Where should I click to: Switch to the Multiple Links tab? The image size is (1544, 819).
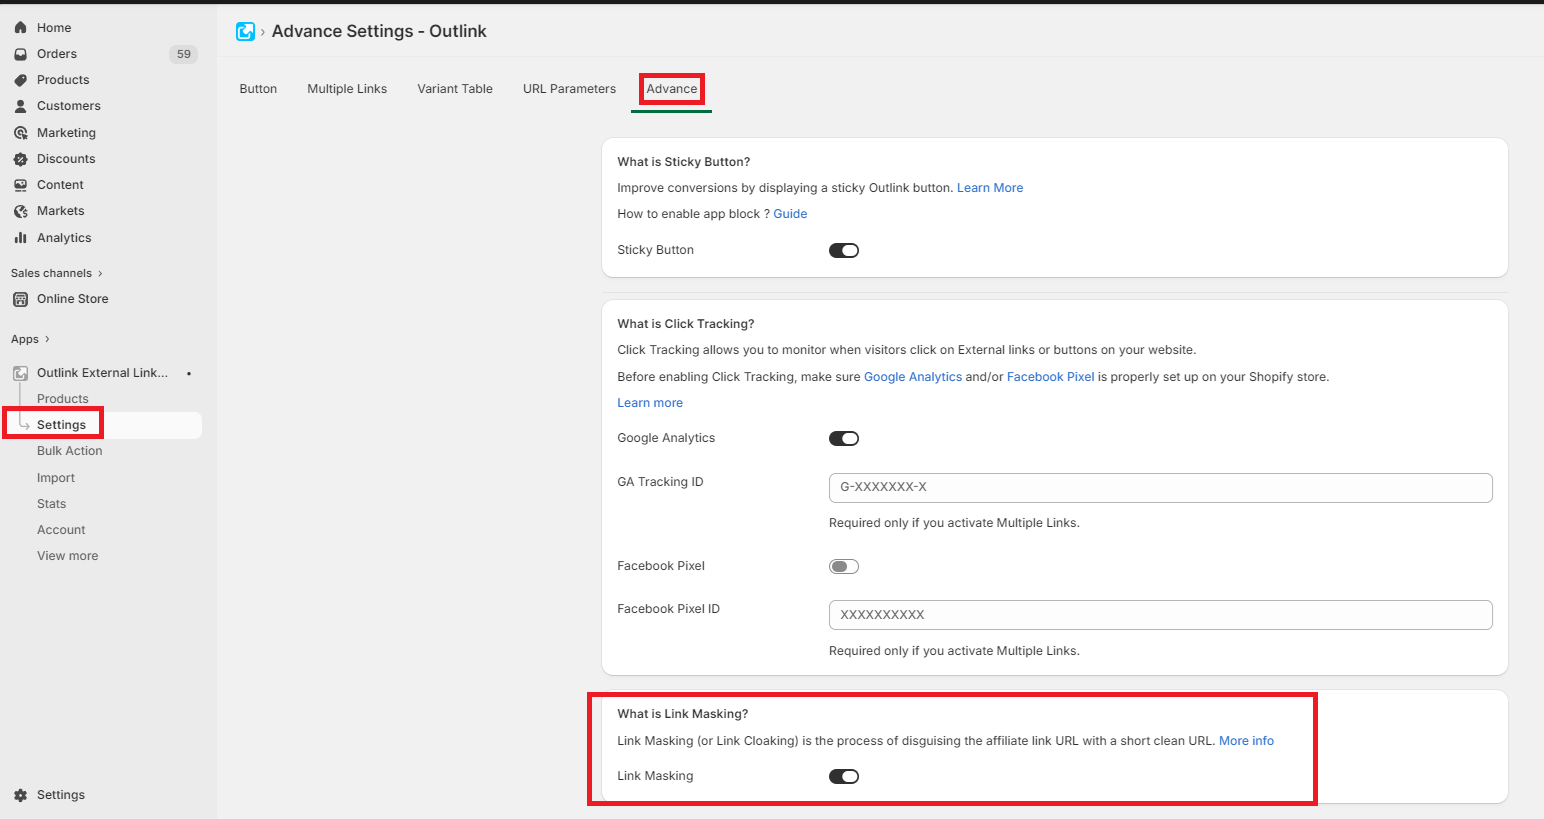coord(347,89)
